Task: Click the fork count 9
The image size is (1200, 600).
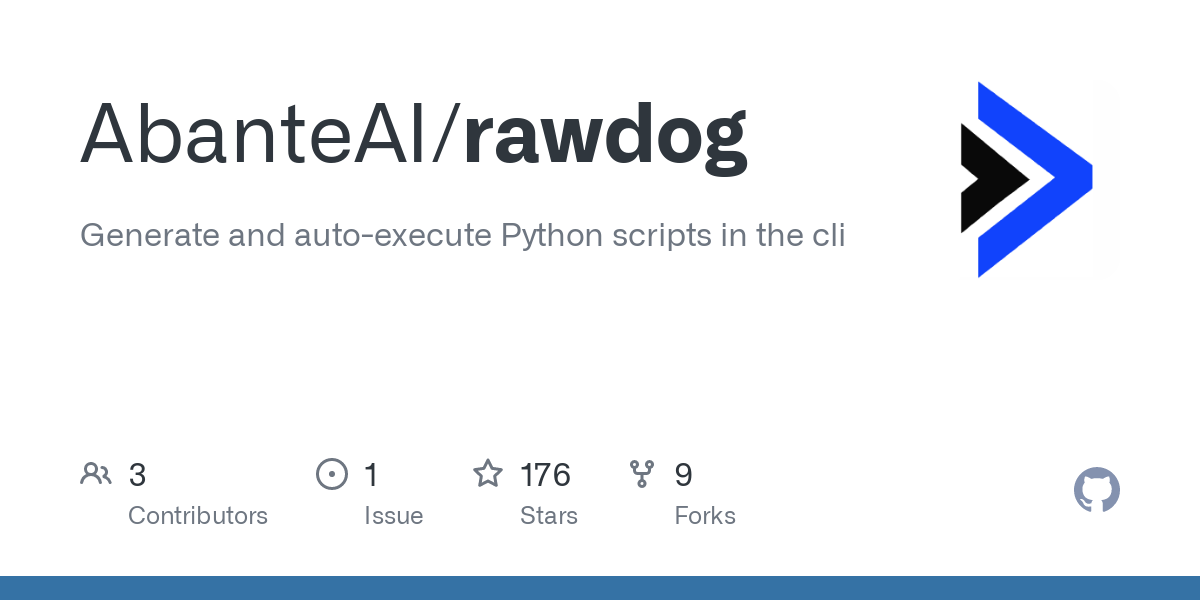Action: tap(684, 474)
